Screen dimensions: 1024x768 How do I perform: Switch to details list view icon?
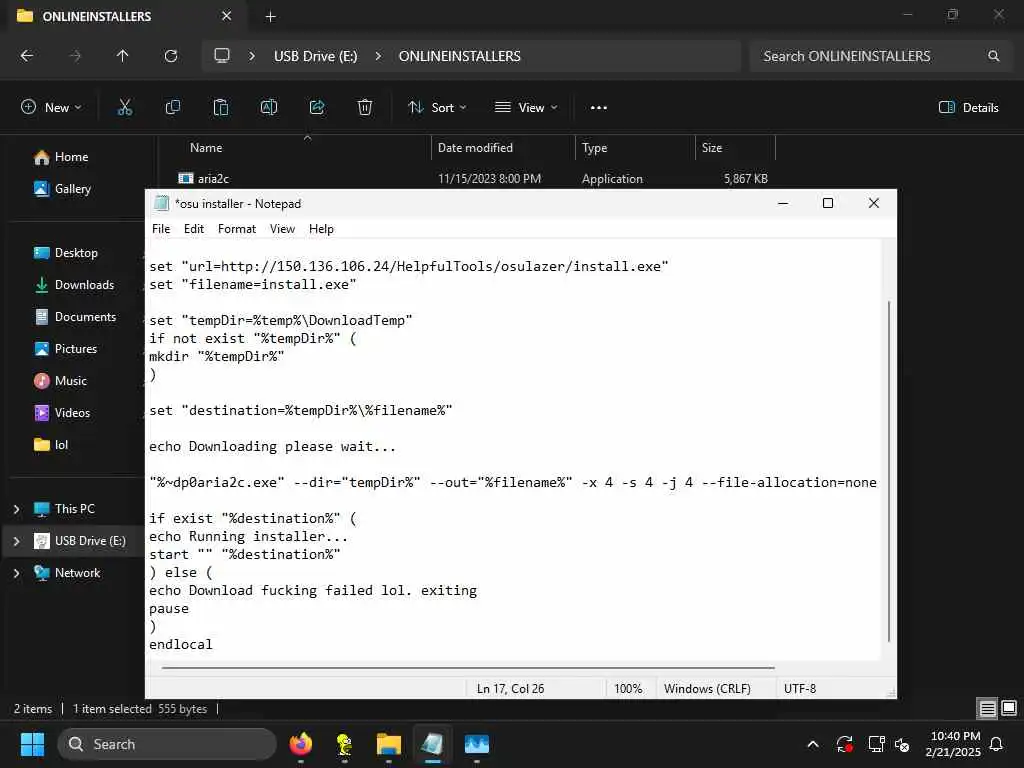[987, 708]
